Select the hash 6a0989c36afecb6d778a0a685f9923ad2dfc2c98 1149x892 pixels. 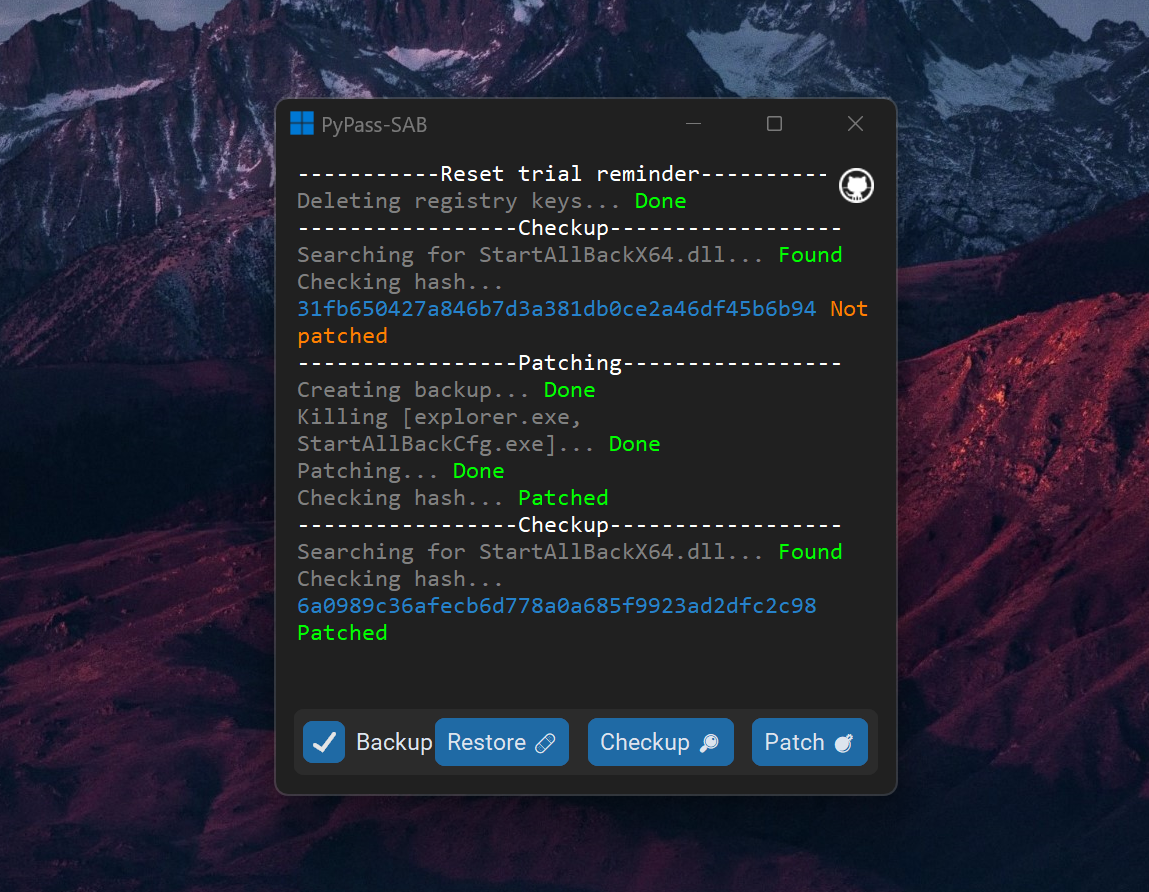[x=556, y=605]
